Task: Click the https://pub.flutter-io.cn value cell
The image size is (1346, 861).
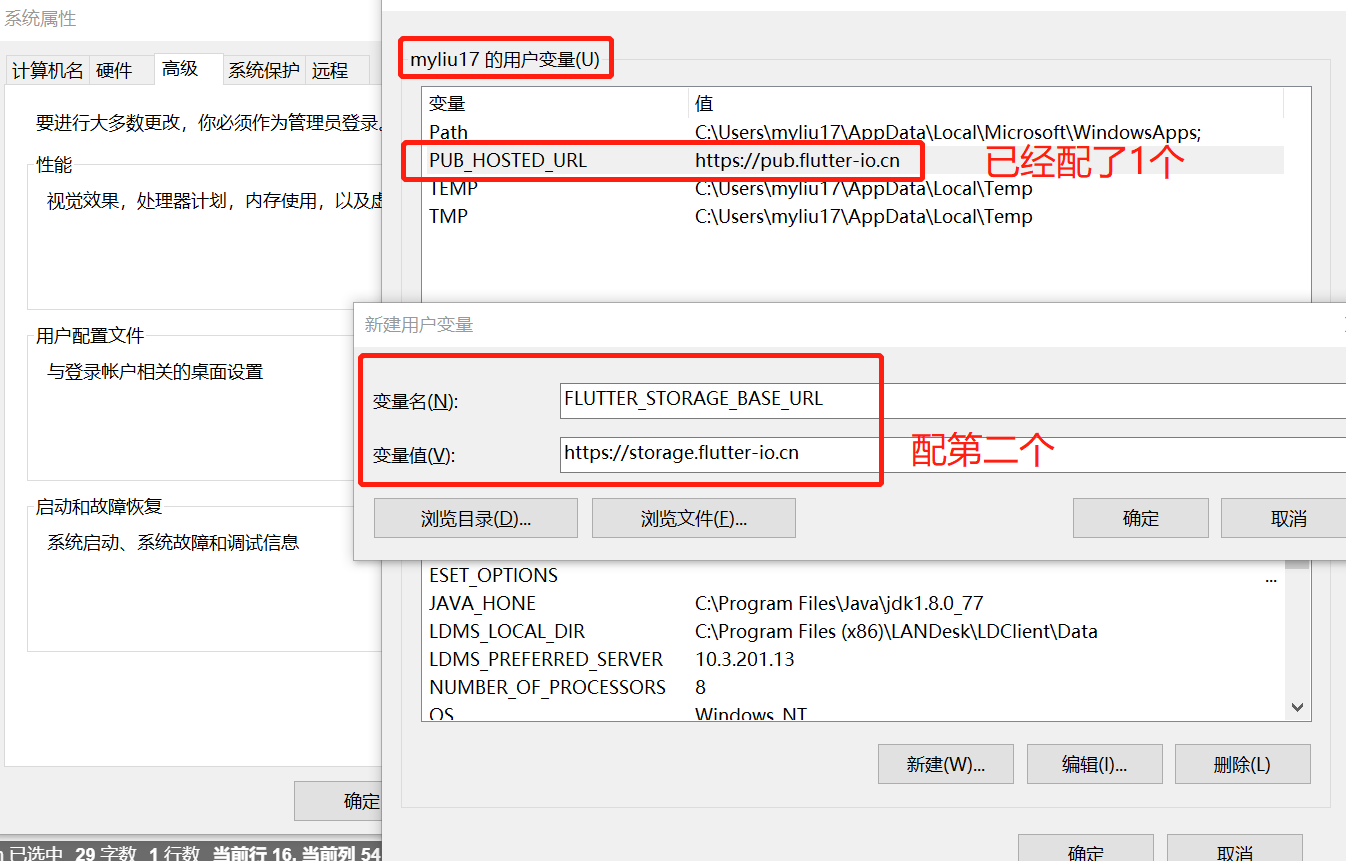Action: (797, 160)
